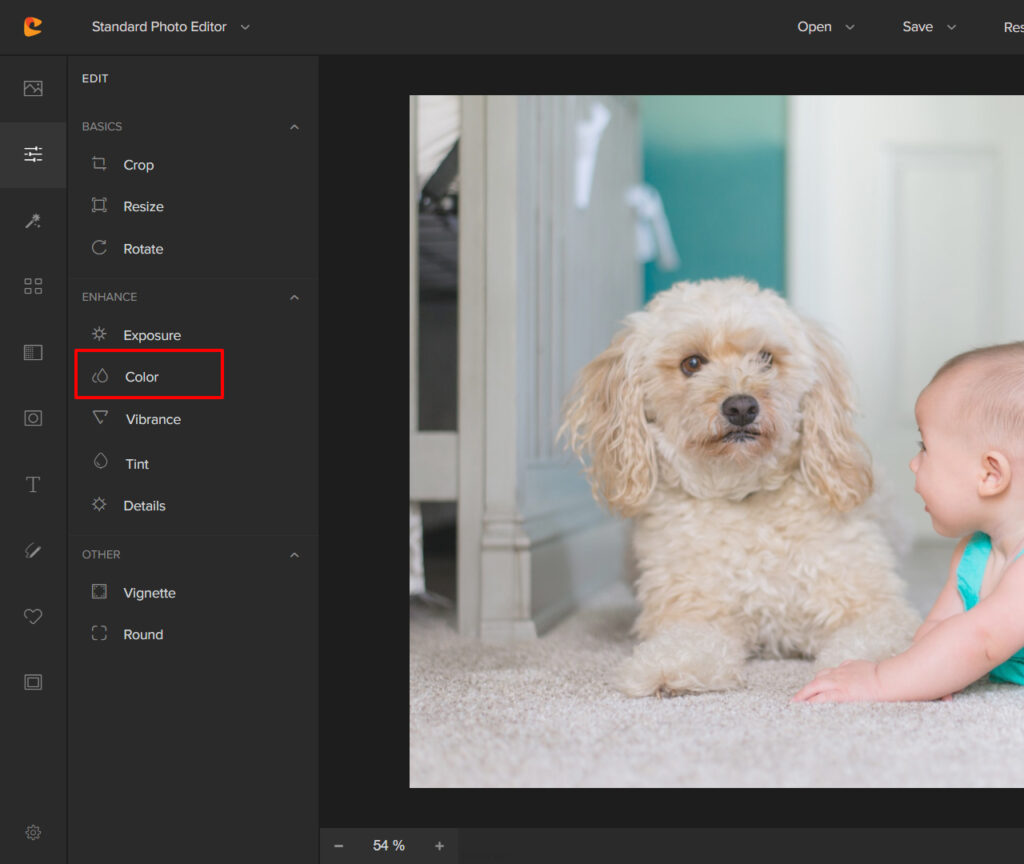Select the Edit sliders sidebar icon

[33, 154]
